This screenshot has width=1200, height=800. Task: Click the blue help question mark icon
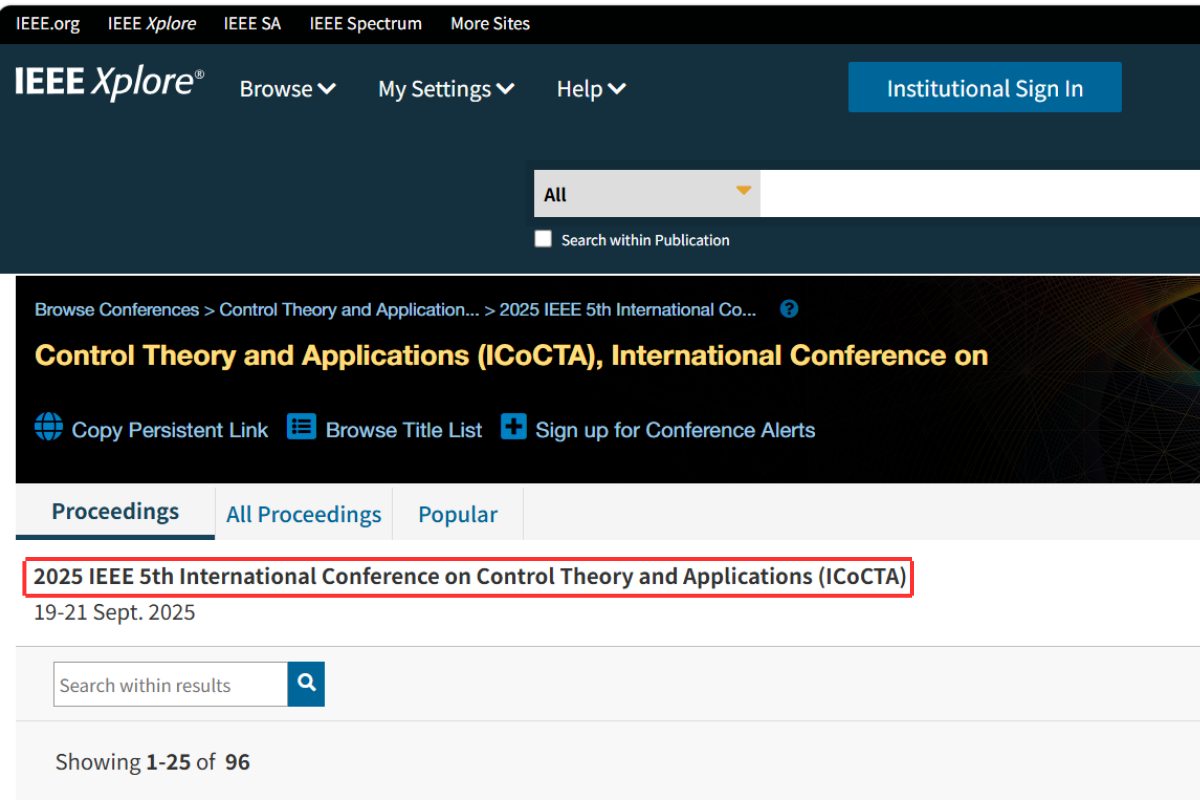click(x=789, y=309)
